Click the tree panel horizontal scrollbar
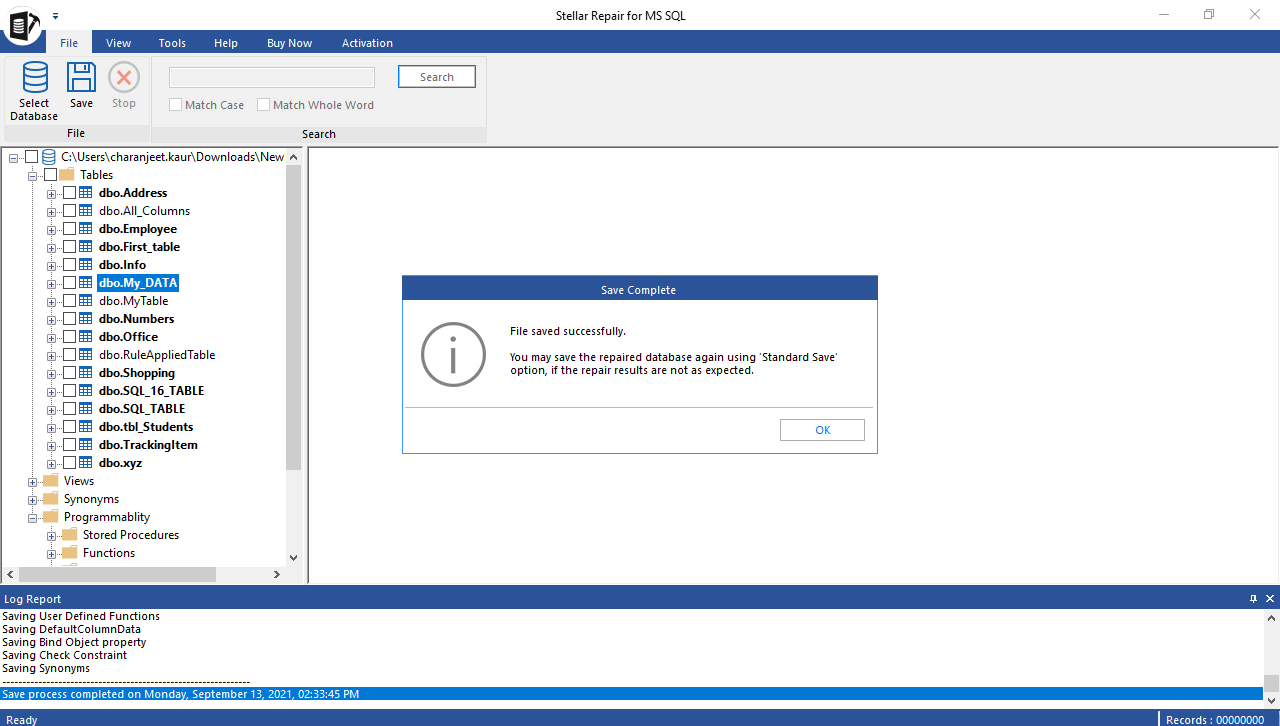Image resolution: width=1280 pixels, height=726 pixels. 117,574
